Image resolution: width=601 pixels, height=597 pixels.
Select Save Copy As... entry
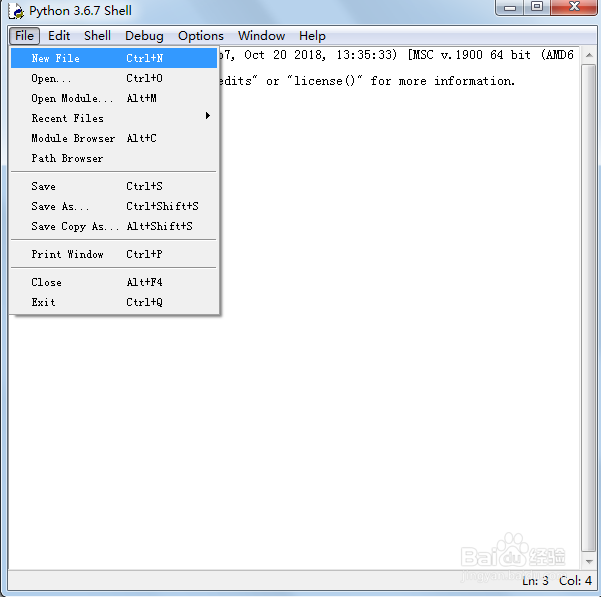(114, 226)
